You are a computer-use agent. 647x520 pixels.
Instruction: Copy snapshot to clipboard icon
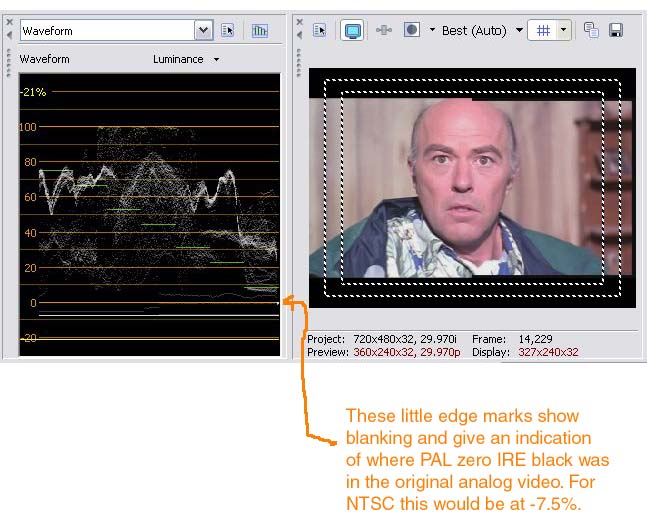click(591, 30)
